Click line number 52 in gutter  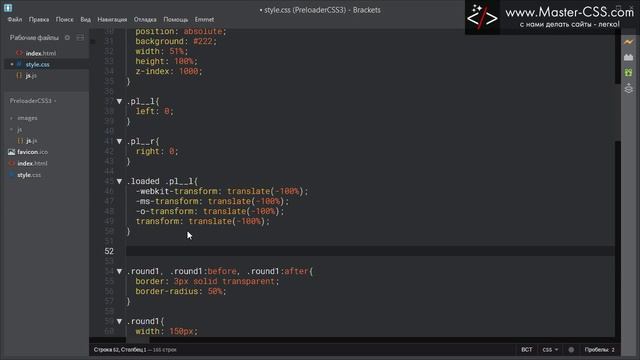pos(109,251)
